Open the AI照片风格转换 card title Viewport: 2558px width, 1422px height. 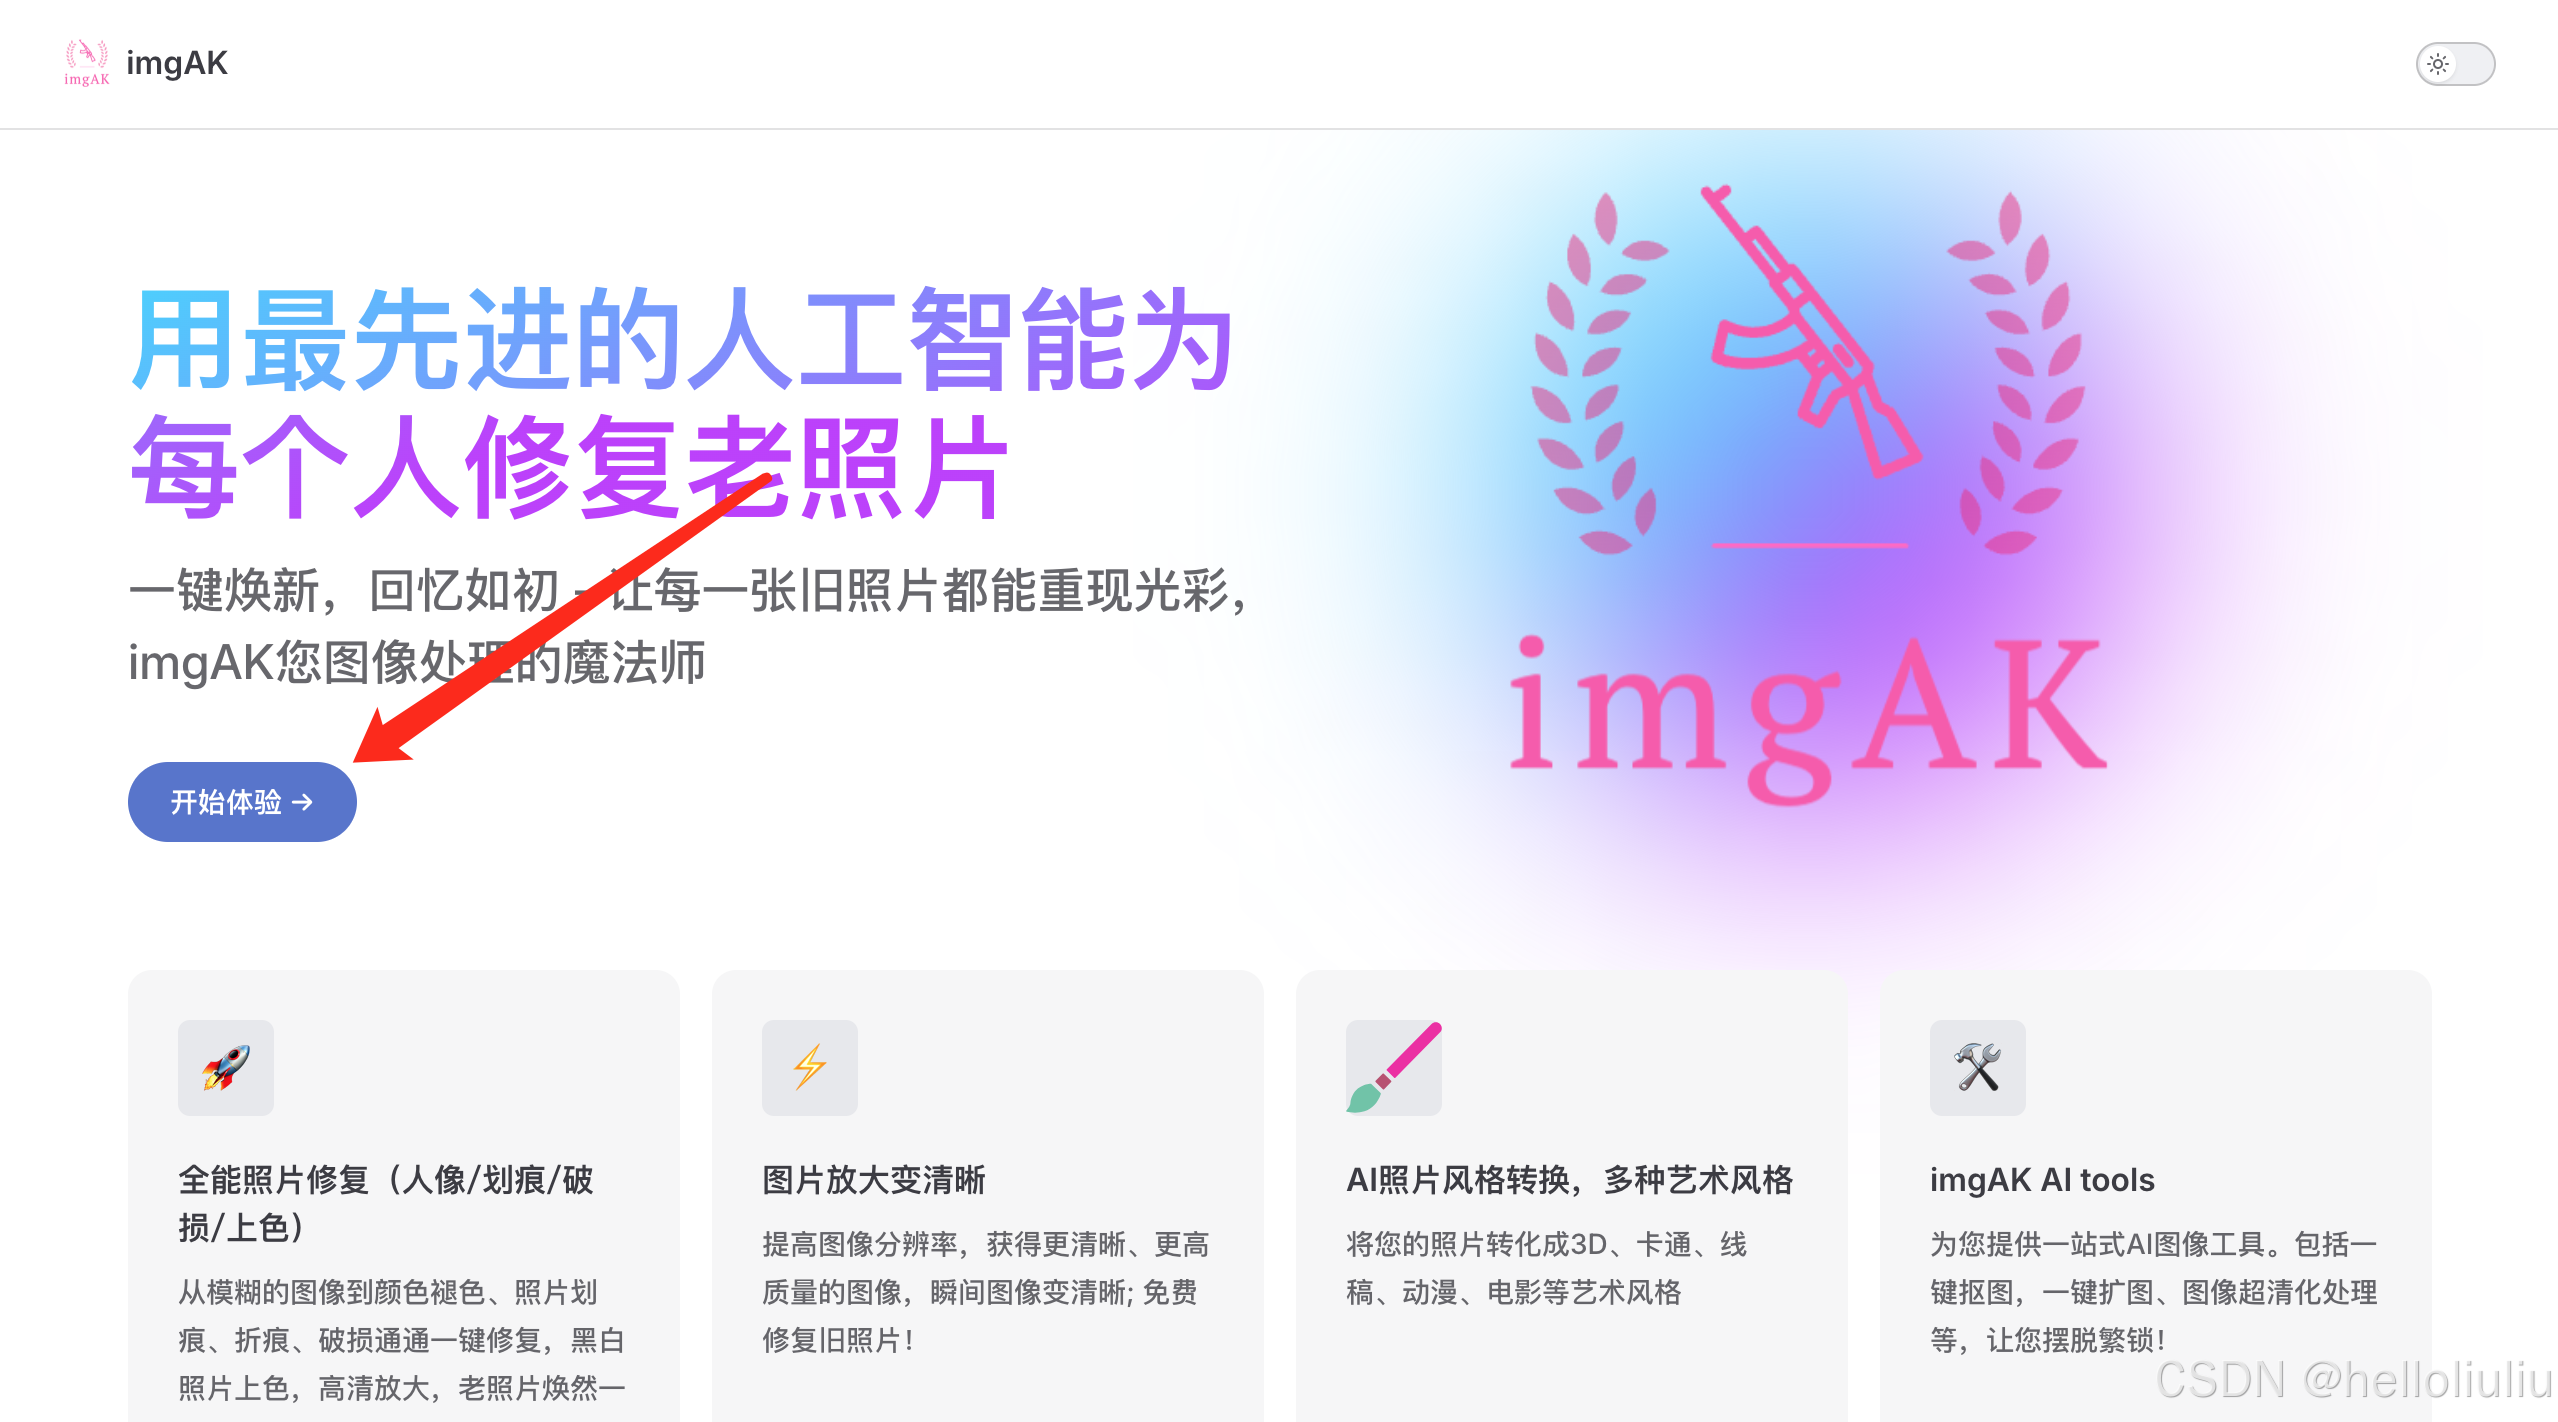click(1570, 1180)
